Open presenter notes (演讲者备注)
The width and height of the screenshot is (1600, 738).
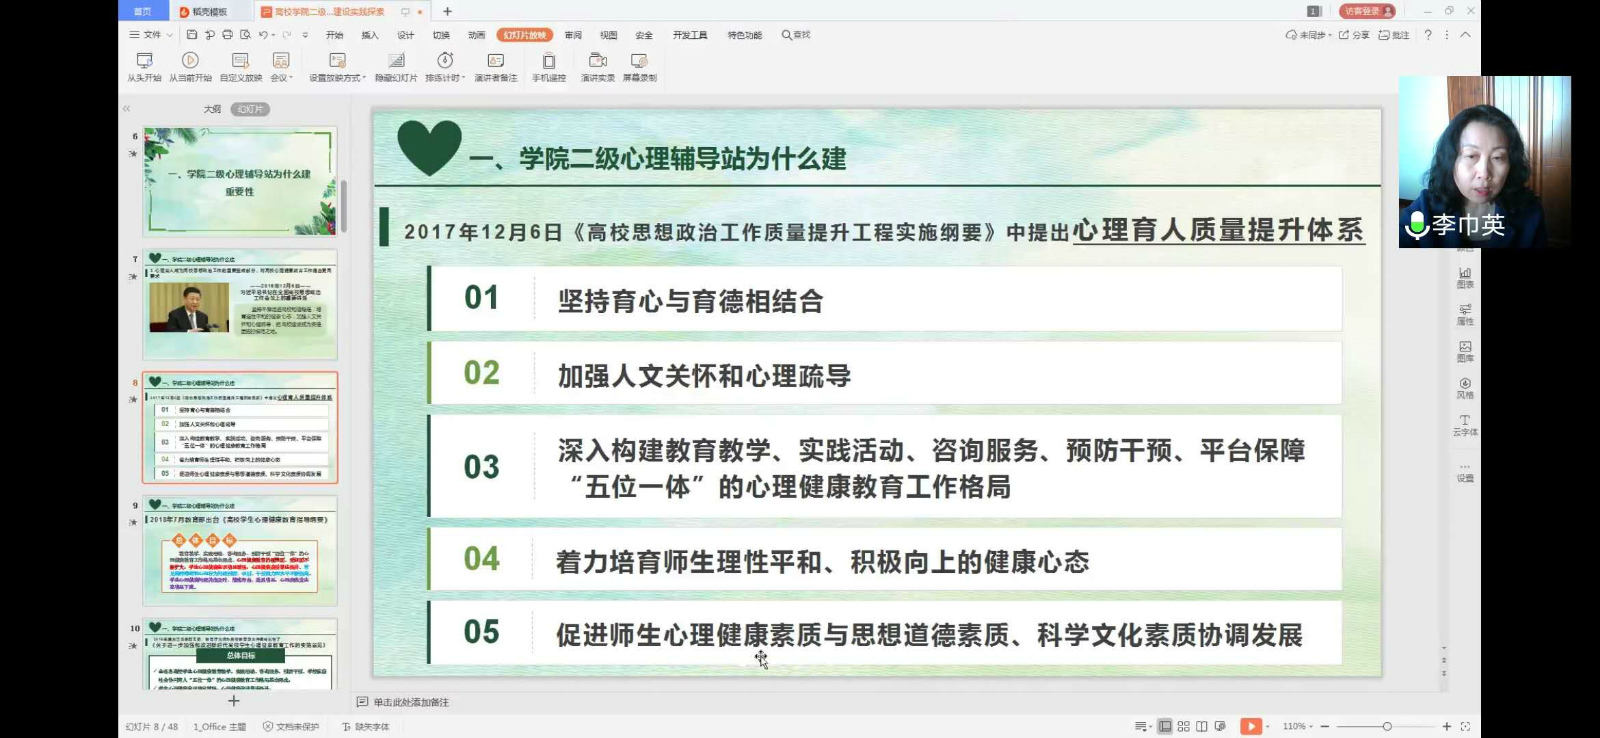point(495,66)
